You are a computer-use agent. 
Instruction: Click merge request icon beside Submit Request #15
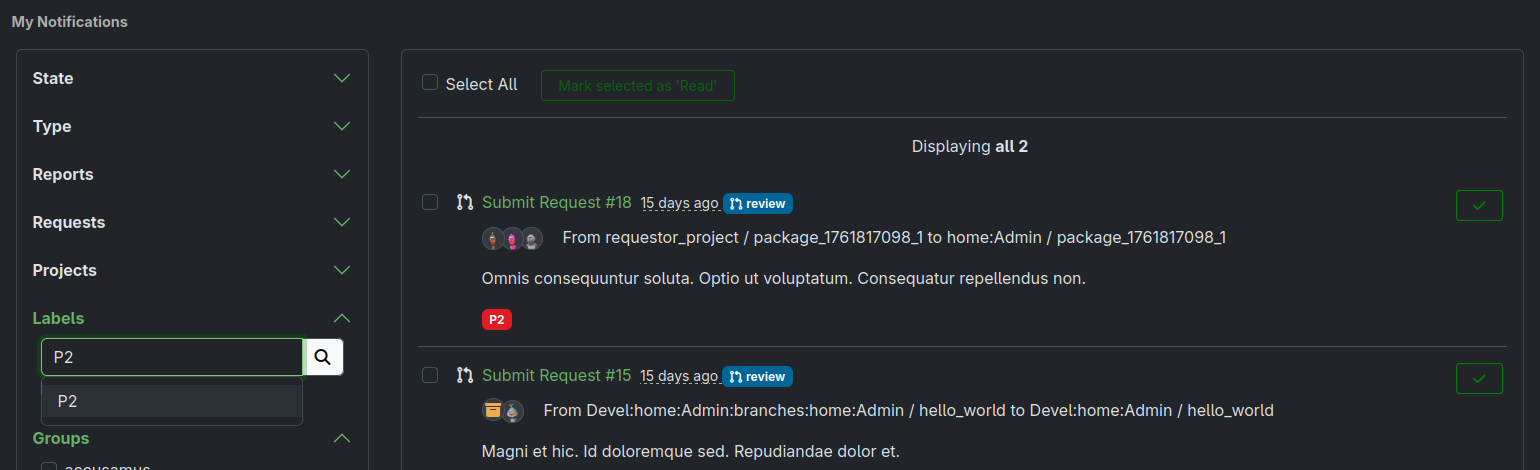[x=464, y=375]
